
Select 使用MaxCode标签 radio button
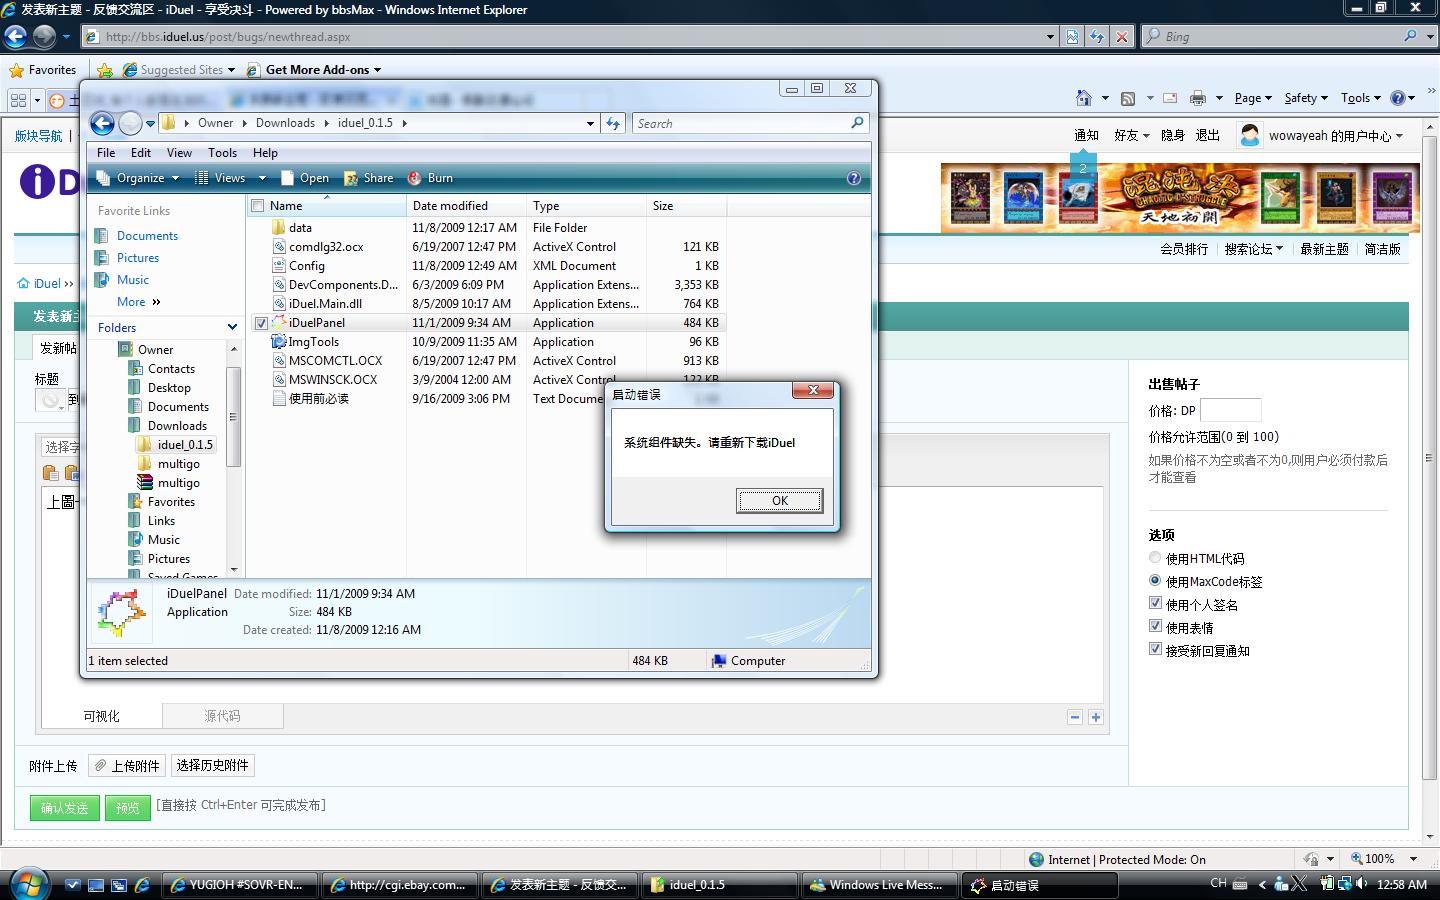[1155, 580]
